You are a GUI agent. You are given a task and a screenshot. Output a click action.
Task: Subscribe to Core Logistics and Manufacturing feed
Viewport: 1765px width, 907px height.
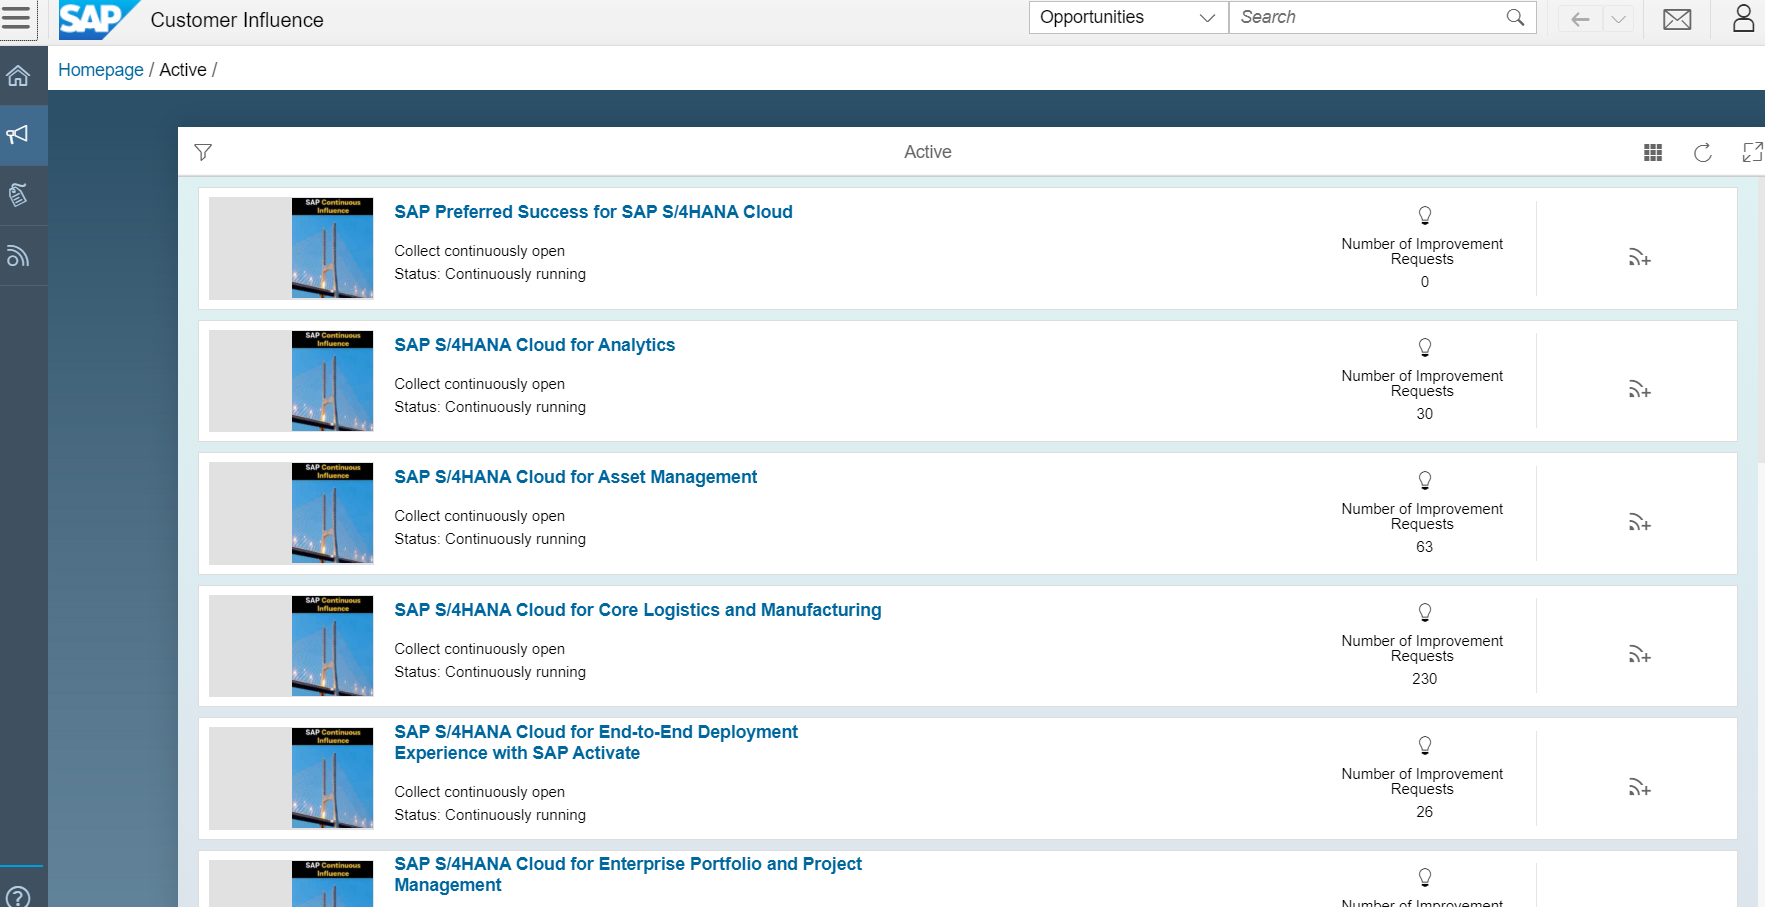(1639, 655)
